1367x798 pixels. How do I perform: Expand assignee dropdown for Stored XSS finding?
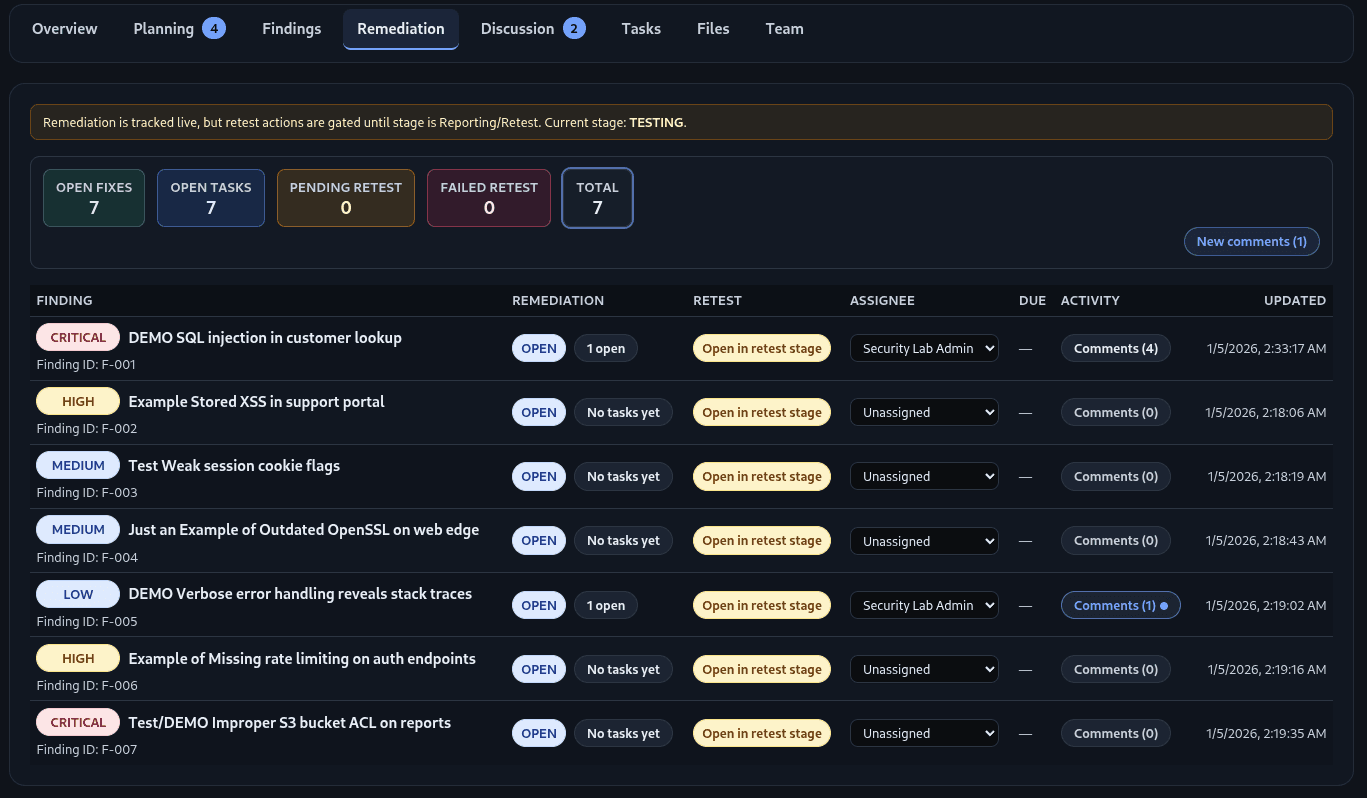[x=924, y=412]
